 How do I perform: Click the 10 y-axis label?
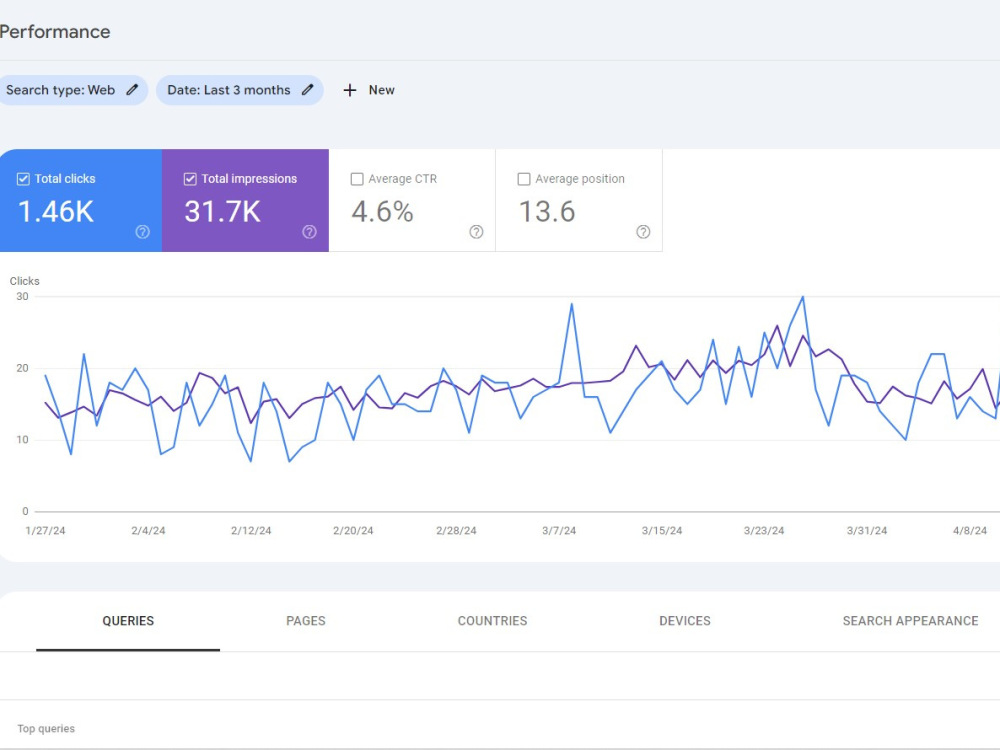pyautogui.click(x=22, y=439)
